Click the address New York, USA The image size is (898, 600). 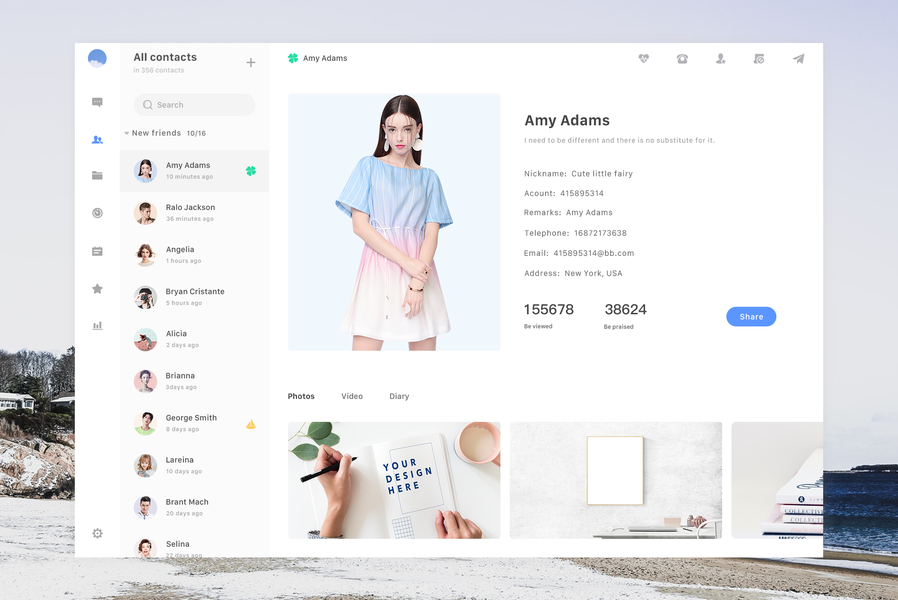[x=593, y=274]
